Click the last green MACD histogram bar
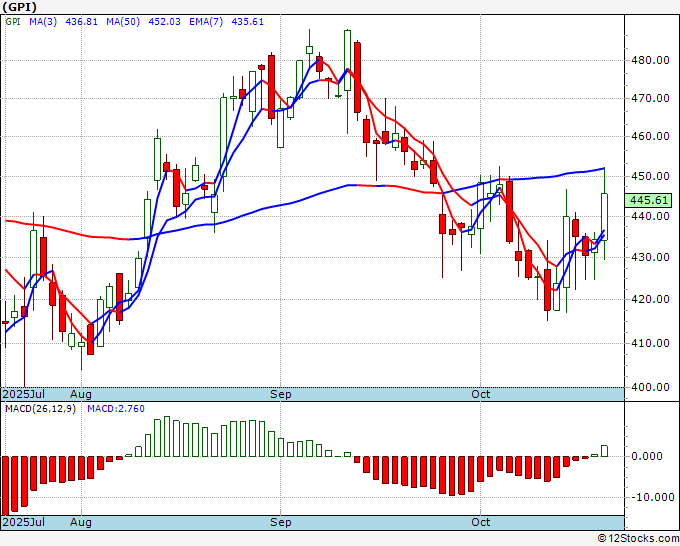This screenshot has height=546, width=680. (604, 451)
